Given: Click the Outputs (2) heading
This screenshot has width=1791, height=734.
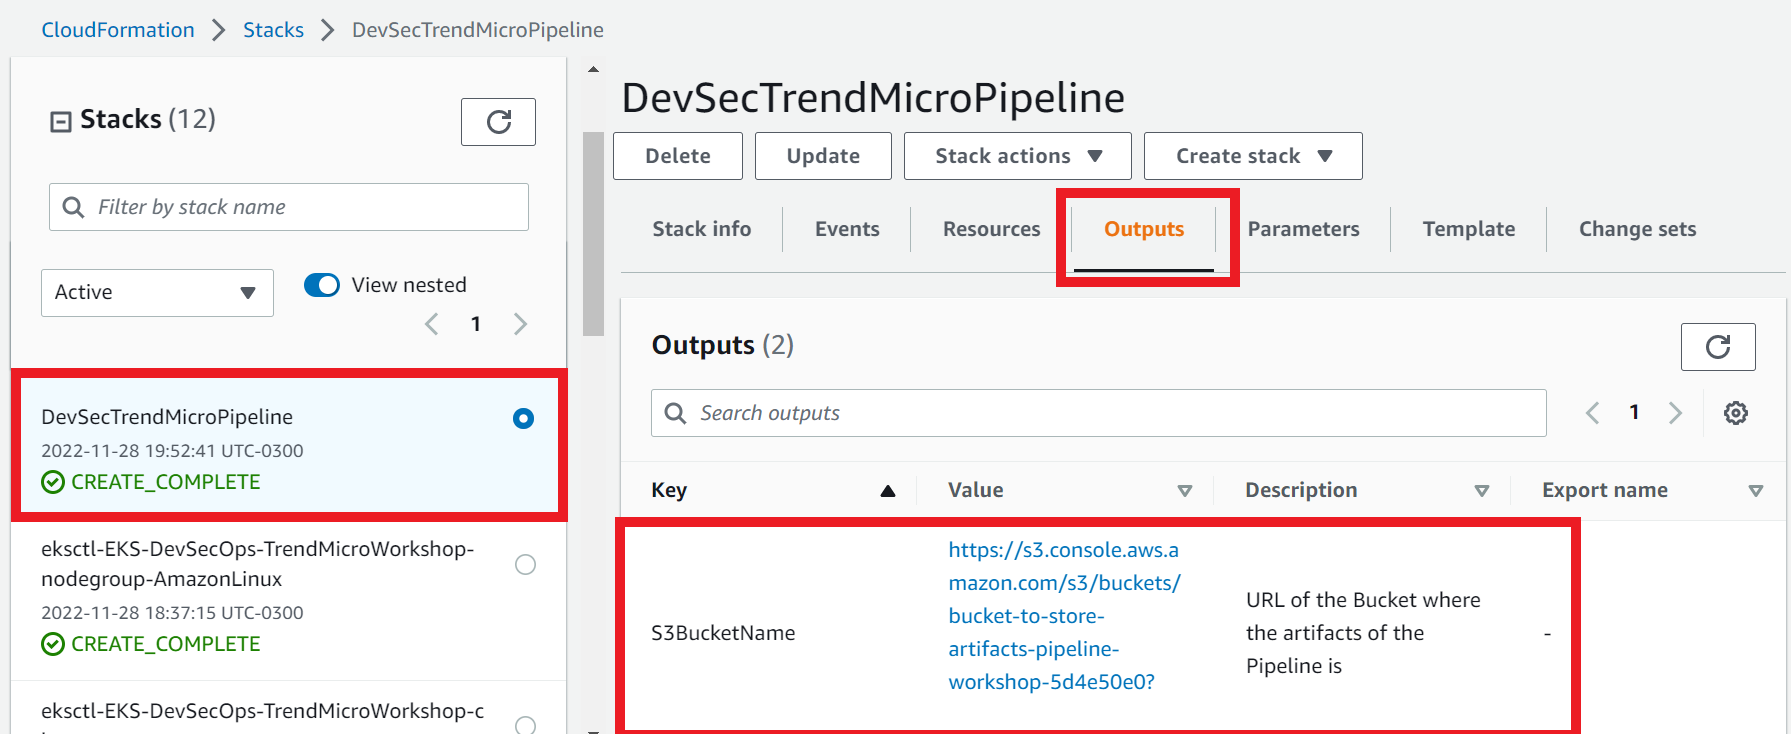Looking at the screenshot, I should tap(723, 345).
